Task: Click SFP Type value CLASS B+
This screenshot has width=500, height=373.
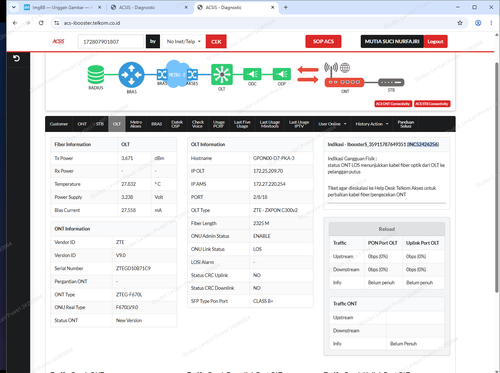Action: (x=263, y=301)
